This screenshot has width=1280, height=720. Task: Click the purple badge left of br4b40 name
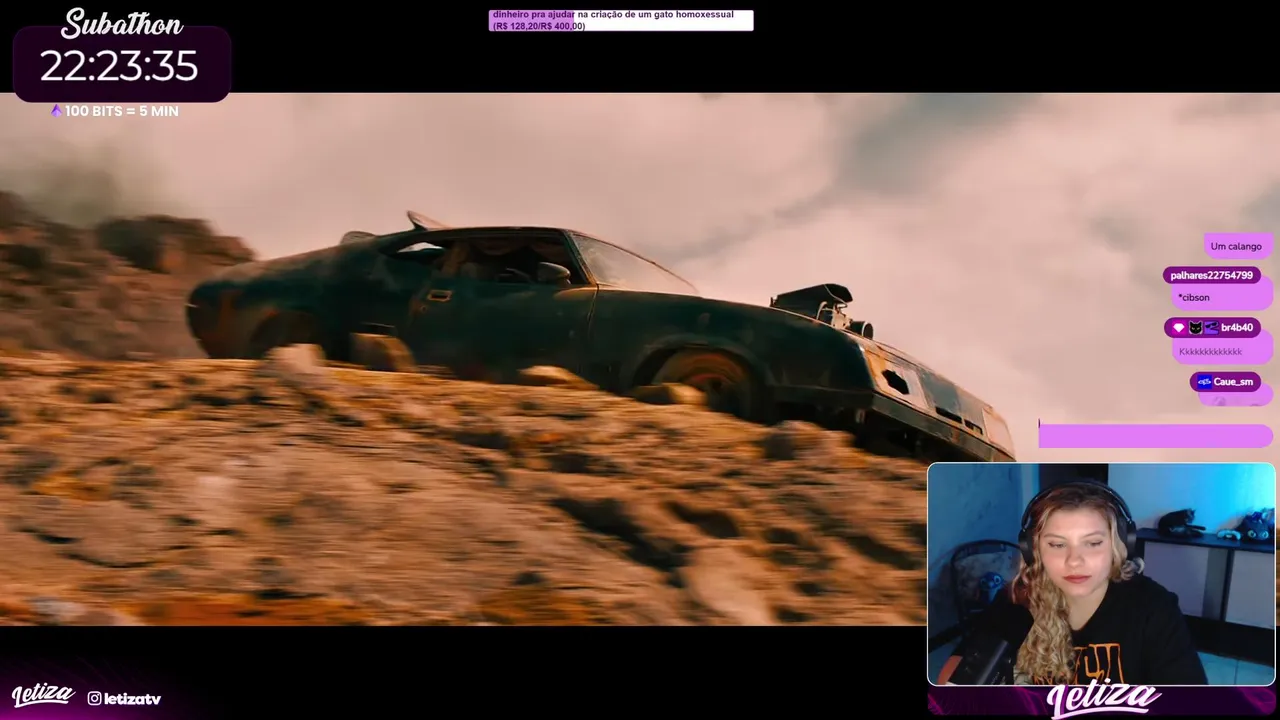click(x=1211, y=328)
